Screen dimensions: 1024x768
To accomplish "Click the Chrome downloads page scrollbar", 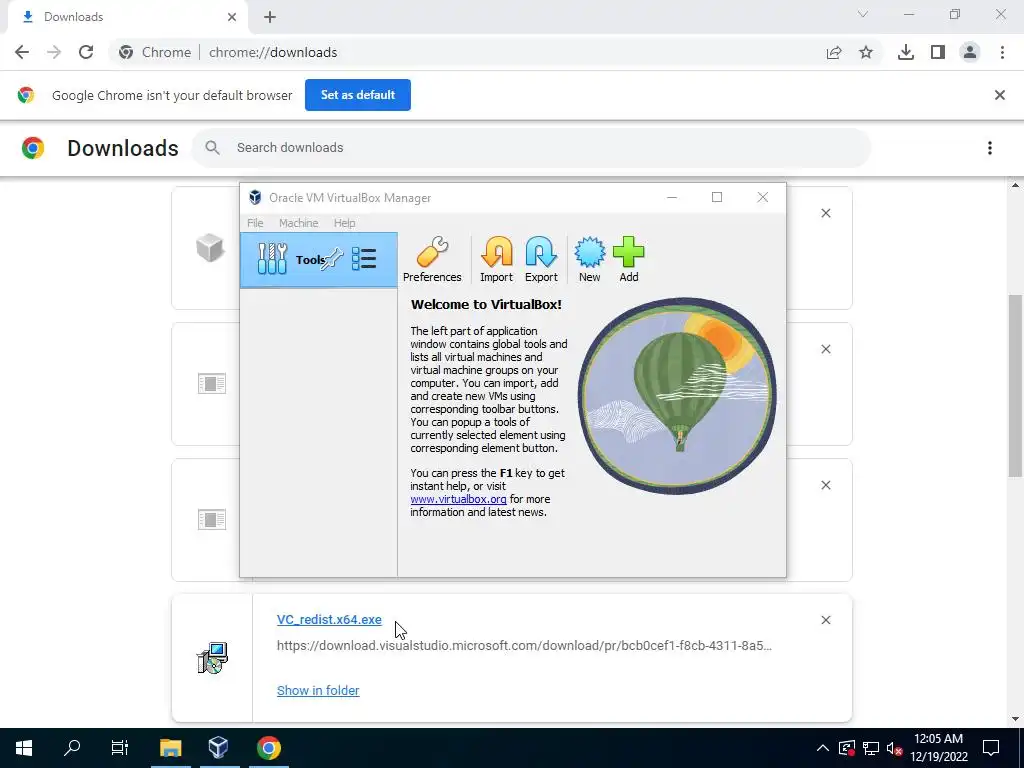I will pos(1015,385).
